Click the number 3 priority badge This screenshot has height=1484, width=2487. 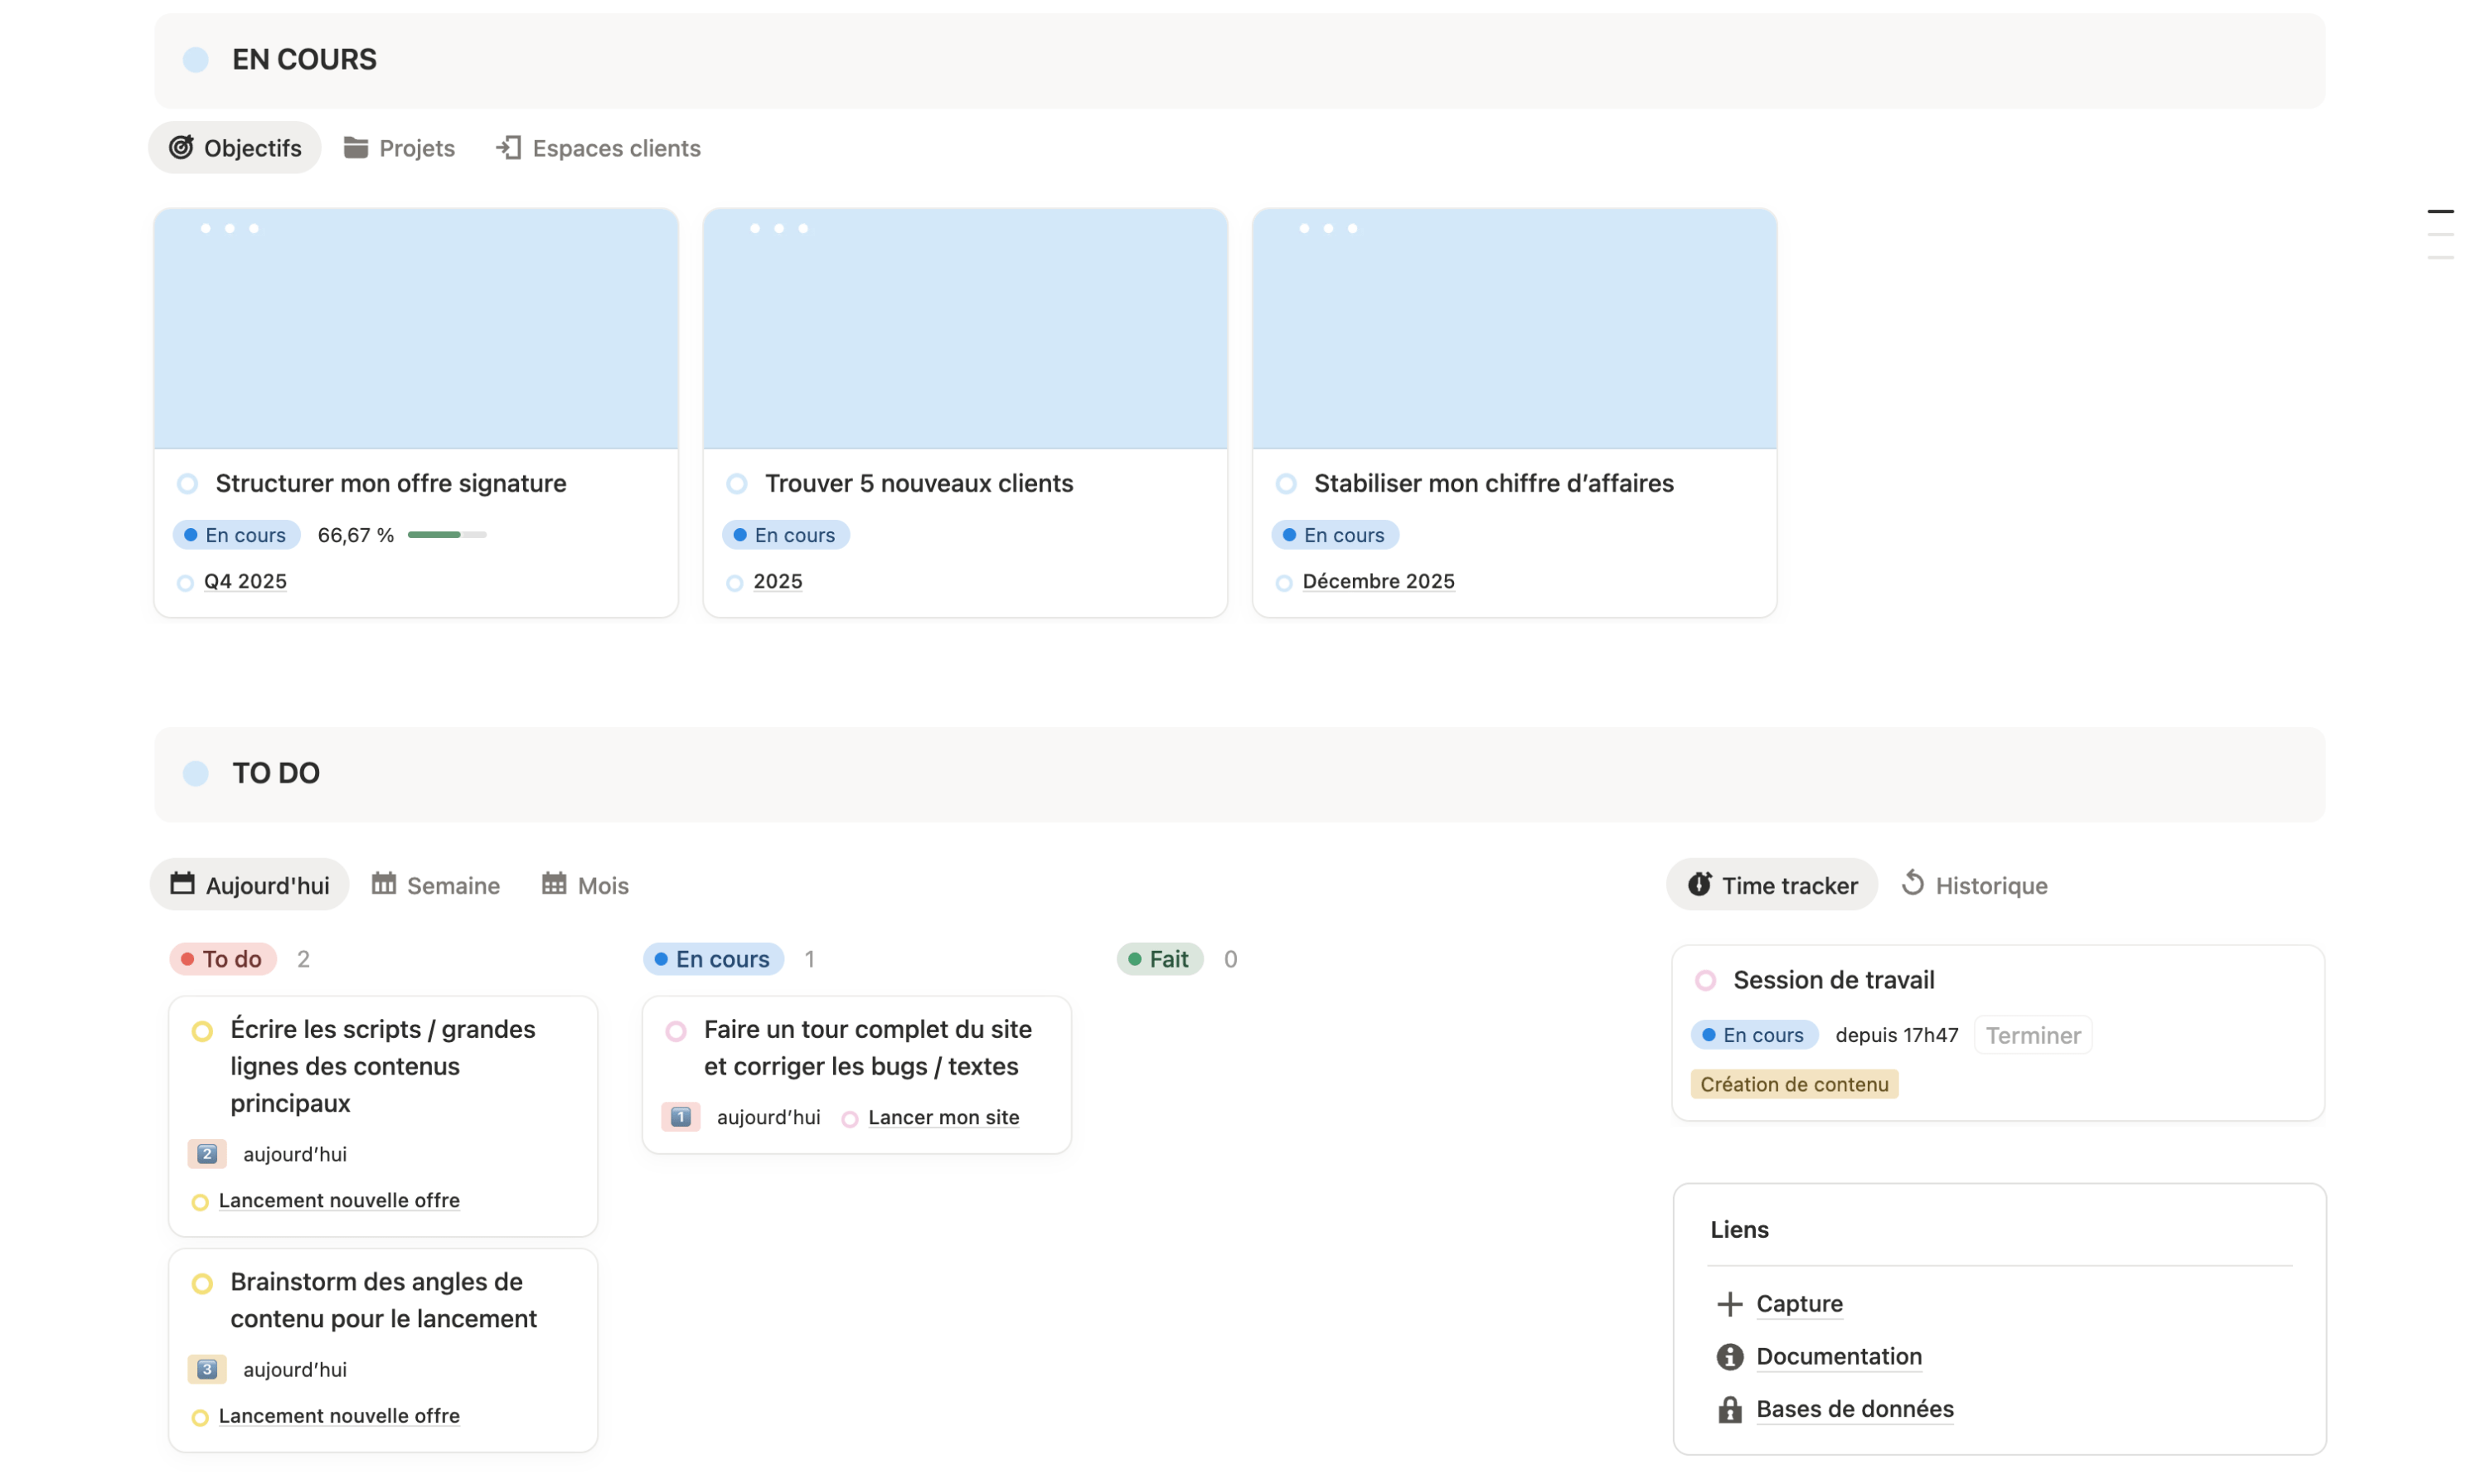pyautogui.click(x=207, y=1369)
